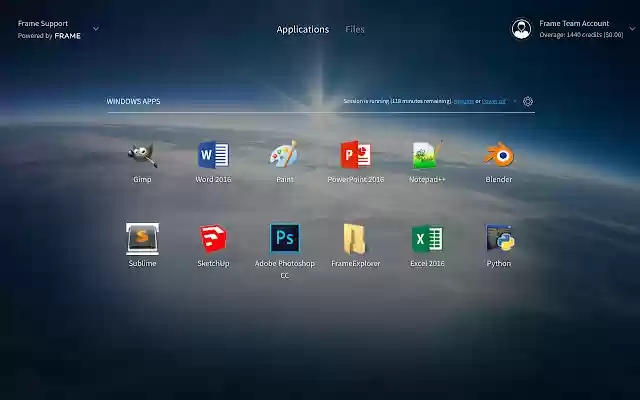Switch to the Files tab
This screenshot has width=640, height=400.
pyautogui.click(x=355, y=29)
